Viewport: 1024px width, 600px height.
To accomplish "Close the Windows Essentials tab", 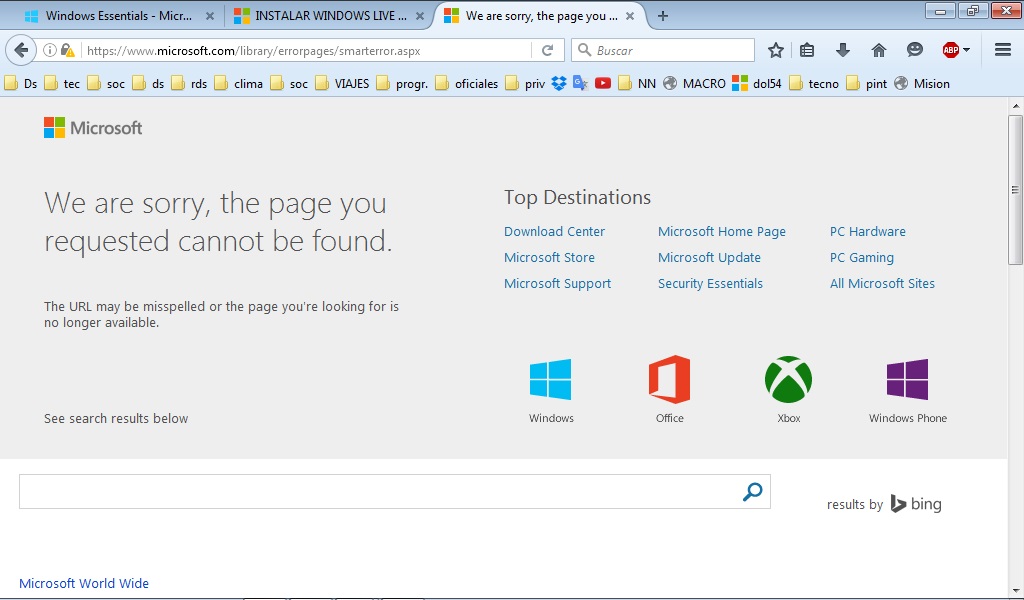I will click(210, 16).
